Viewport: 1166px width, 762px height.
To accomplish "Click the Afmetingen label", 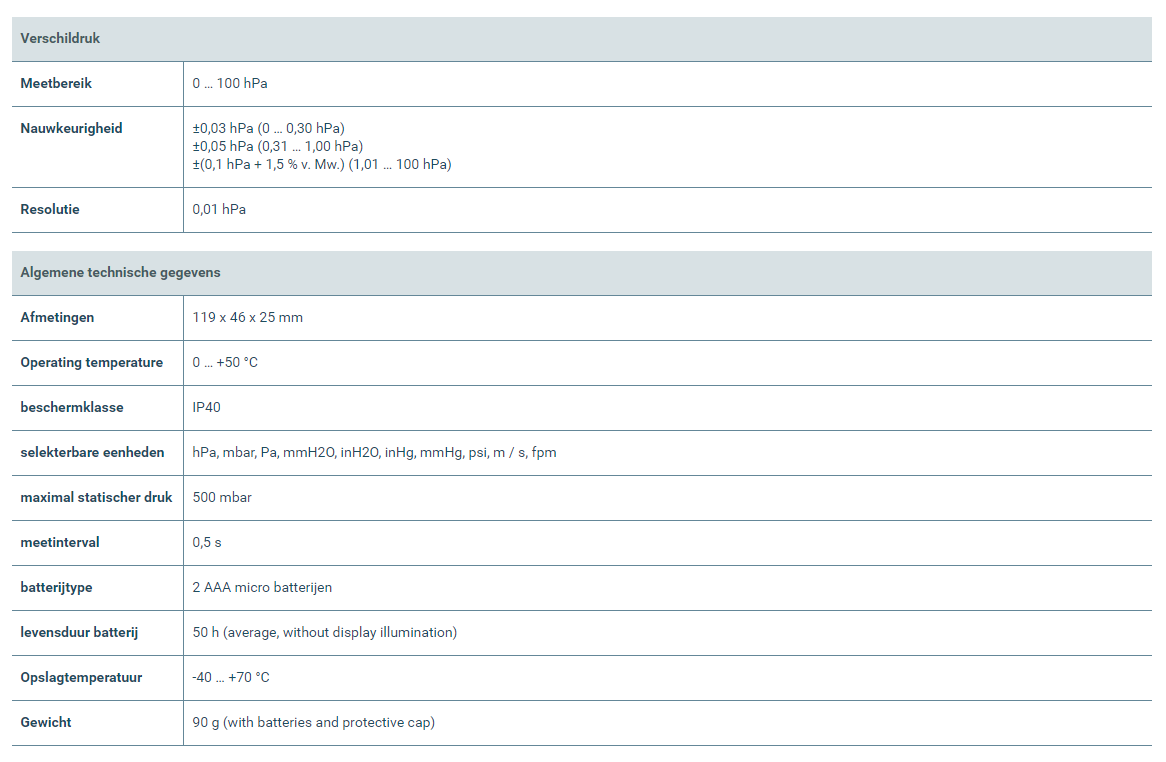I will click(57, 317).
